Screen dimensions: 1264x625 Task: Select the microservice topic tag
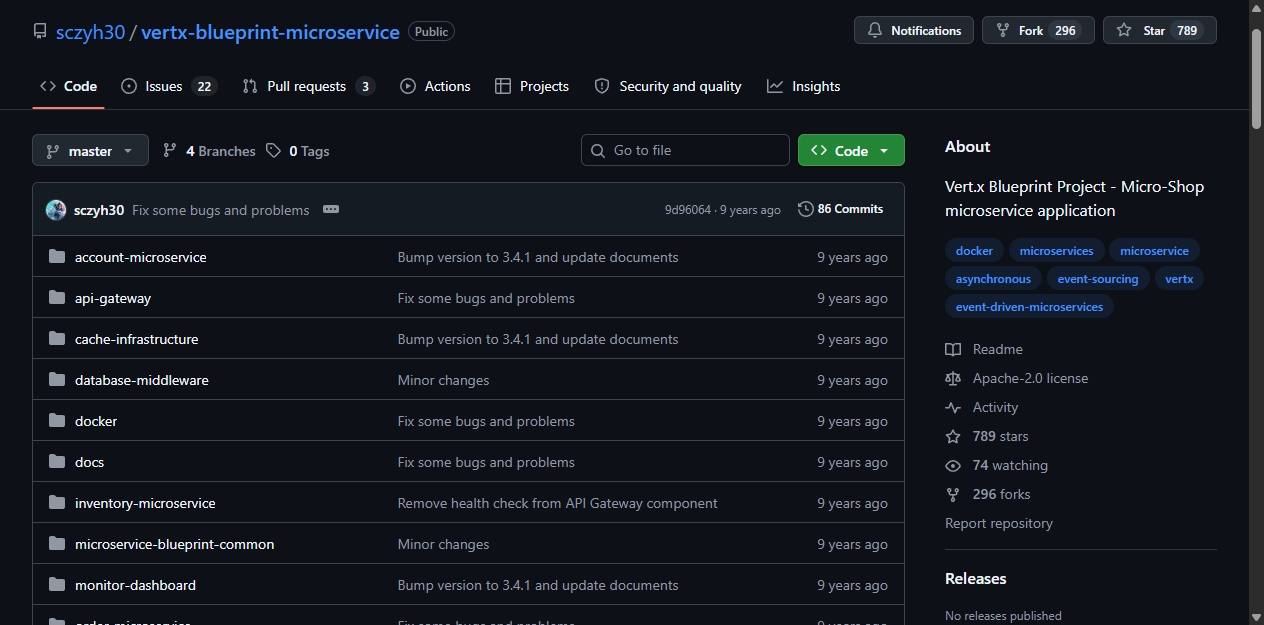[1154, 251]
